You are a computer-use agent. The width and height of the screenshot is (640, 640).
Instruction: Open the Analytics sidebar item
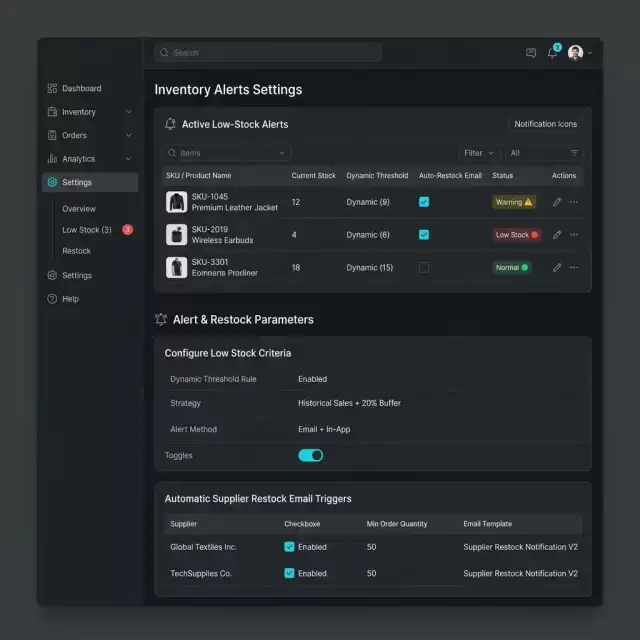tap(90, 159)
